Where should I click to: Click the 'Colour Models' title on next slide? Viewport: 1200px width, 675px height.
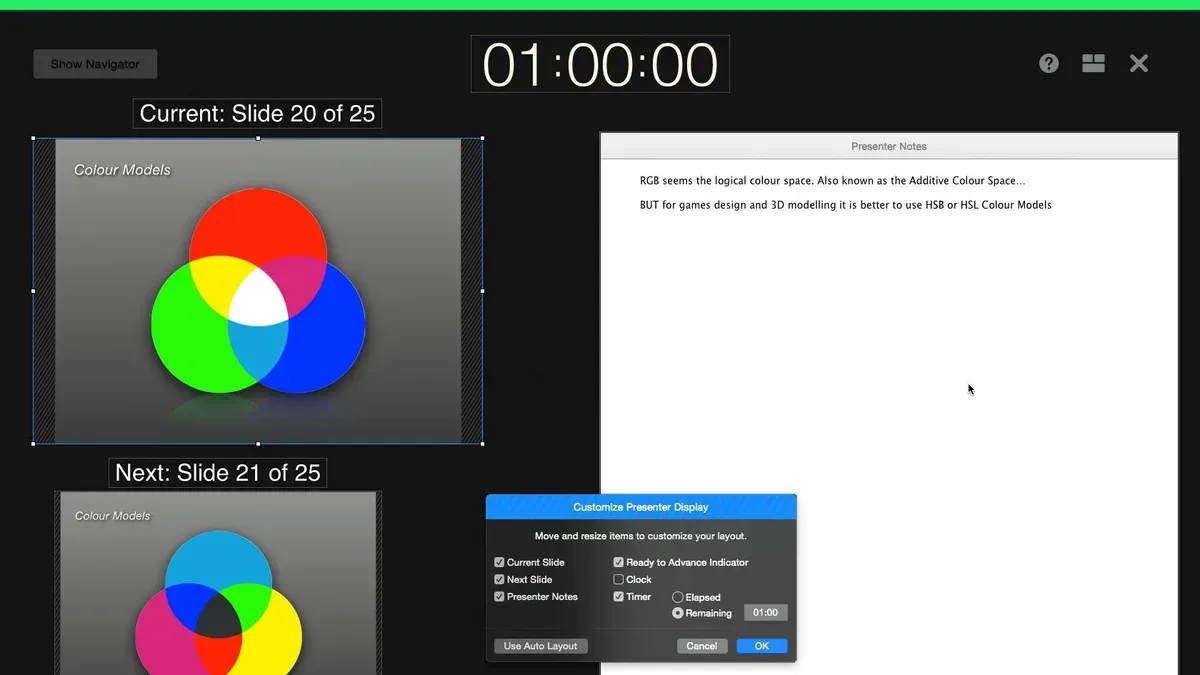(x=112, y=516)
